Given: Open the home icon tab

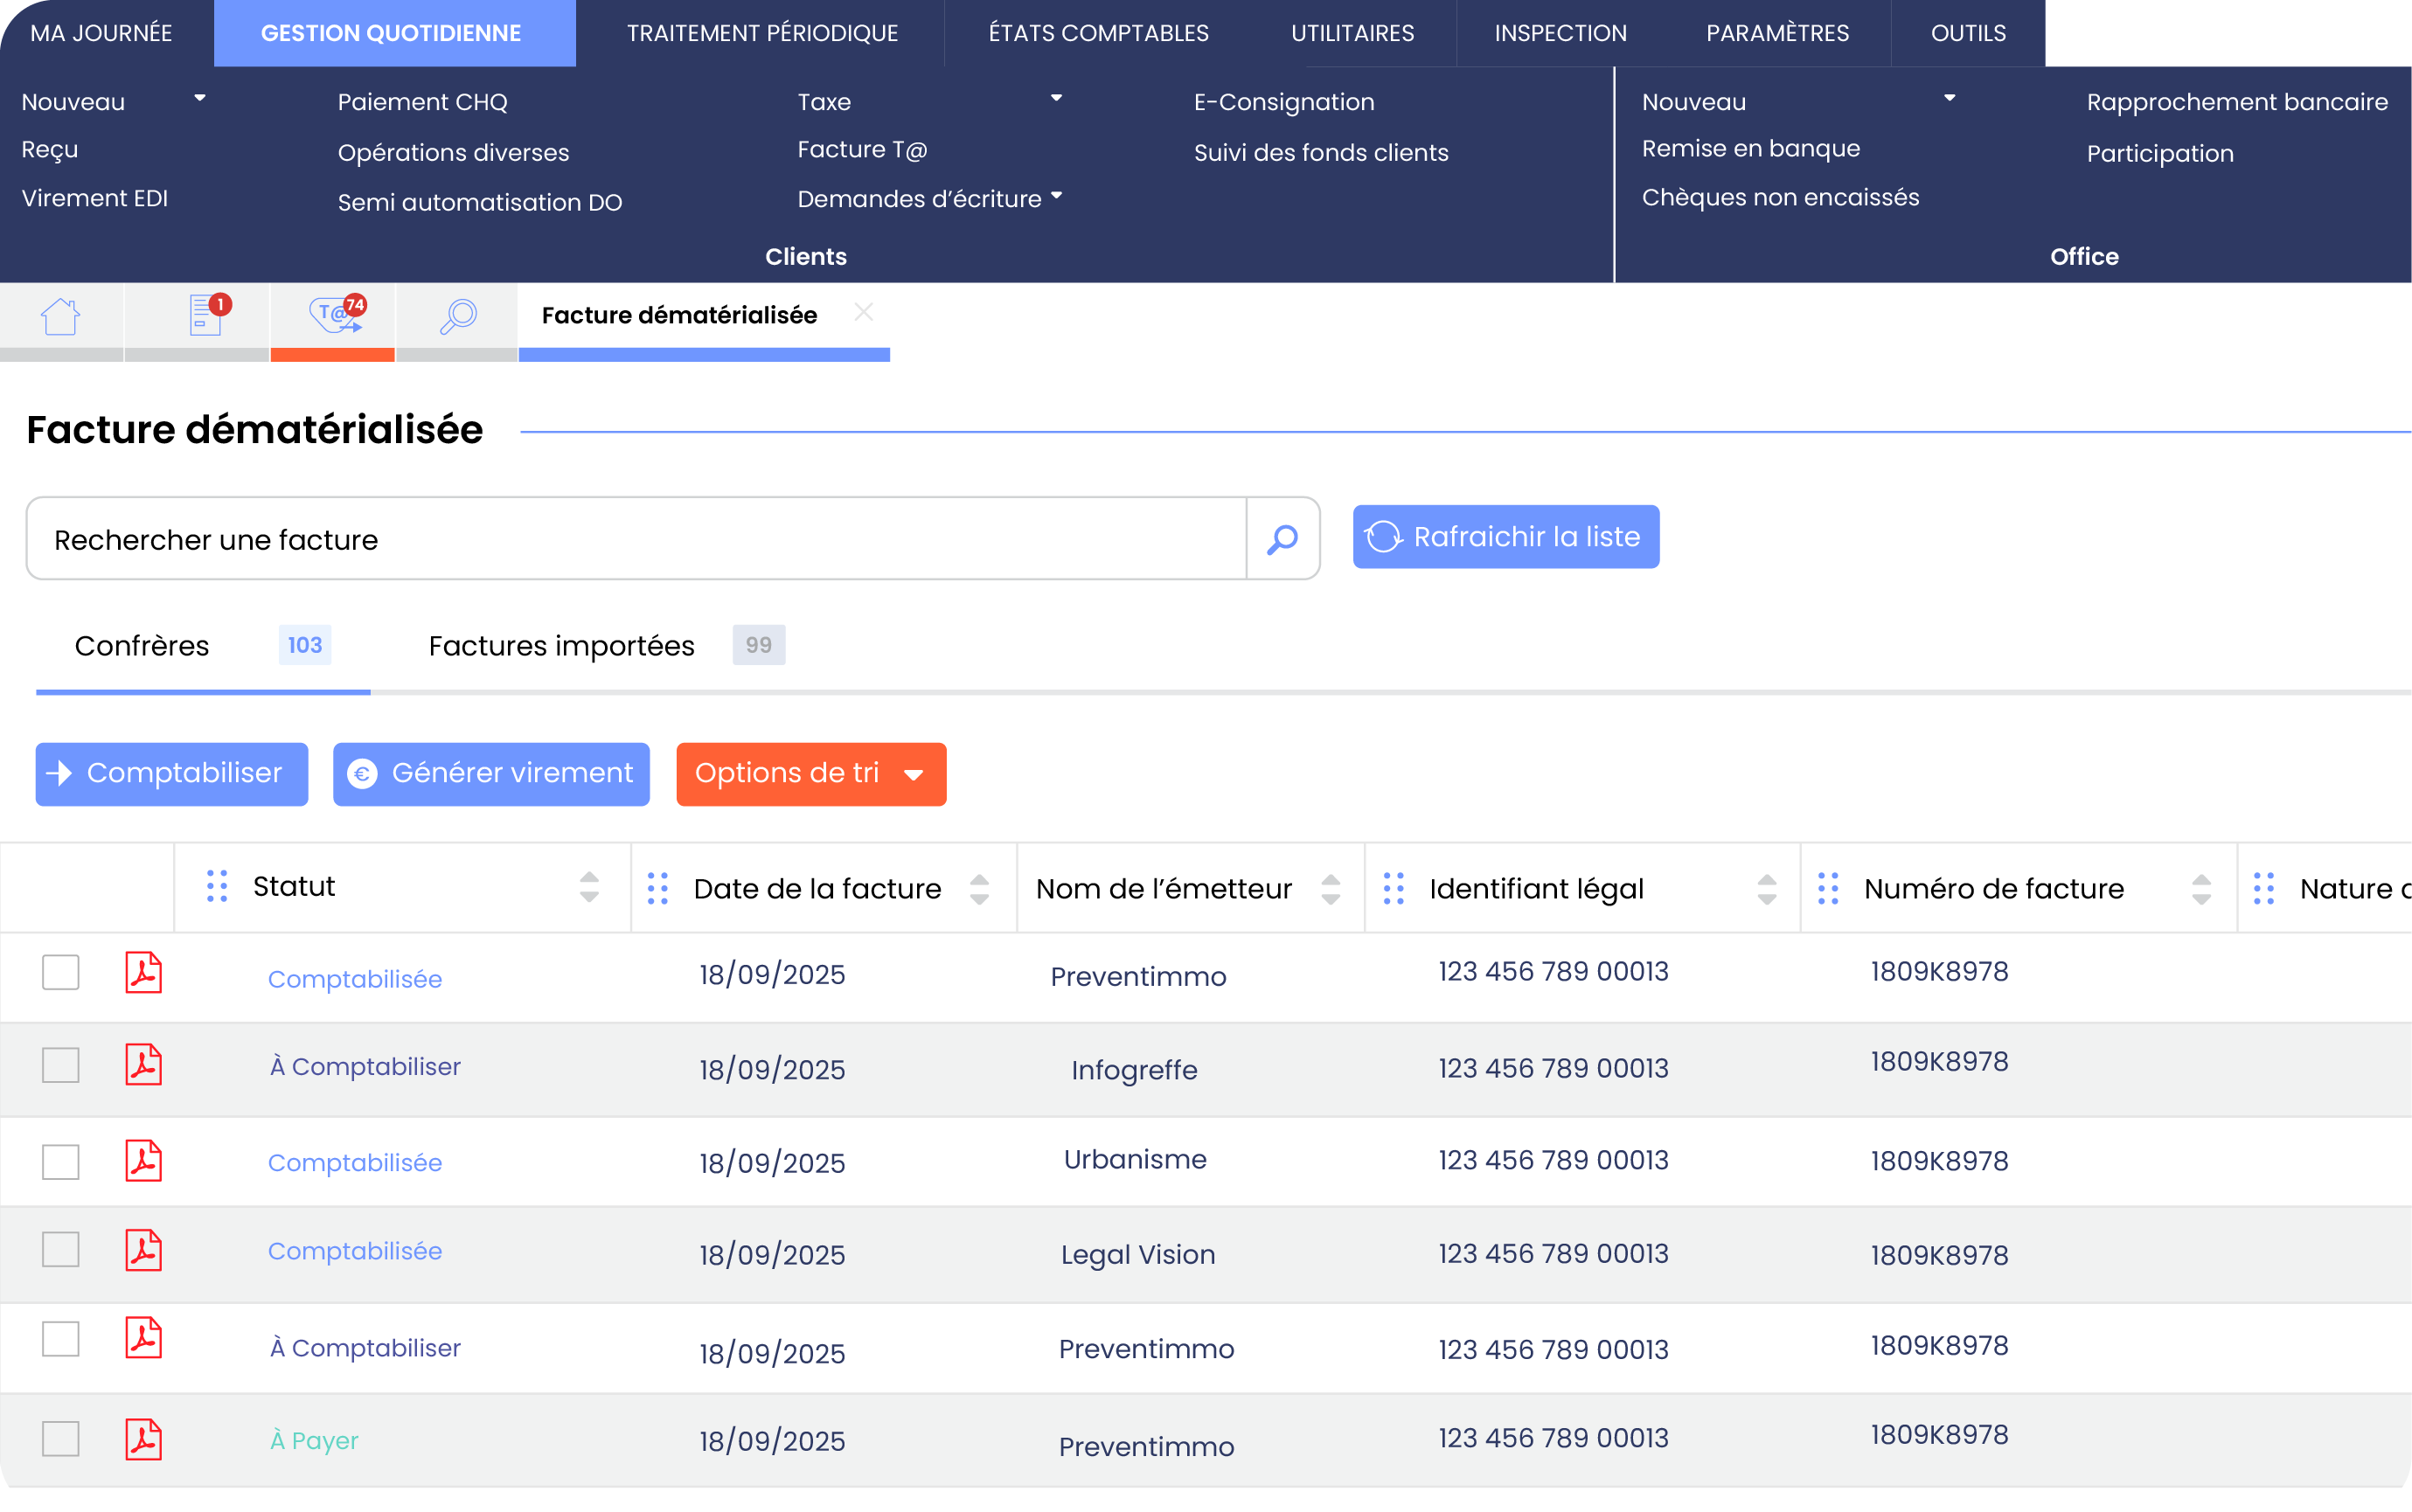Looking at the screenshot, I should pos(60,317).
